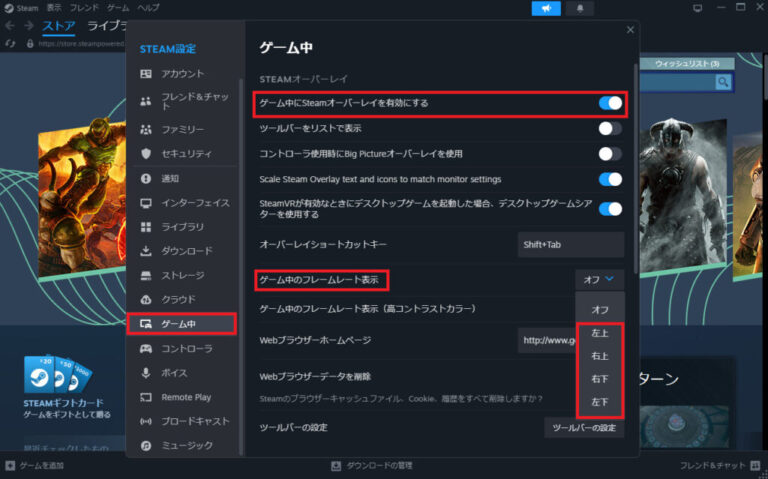Click the ツールバーの設定 button
The height and width of the screenshot is (479, 768).
tap(584, 428)
